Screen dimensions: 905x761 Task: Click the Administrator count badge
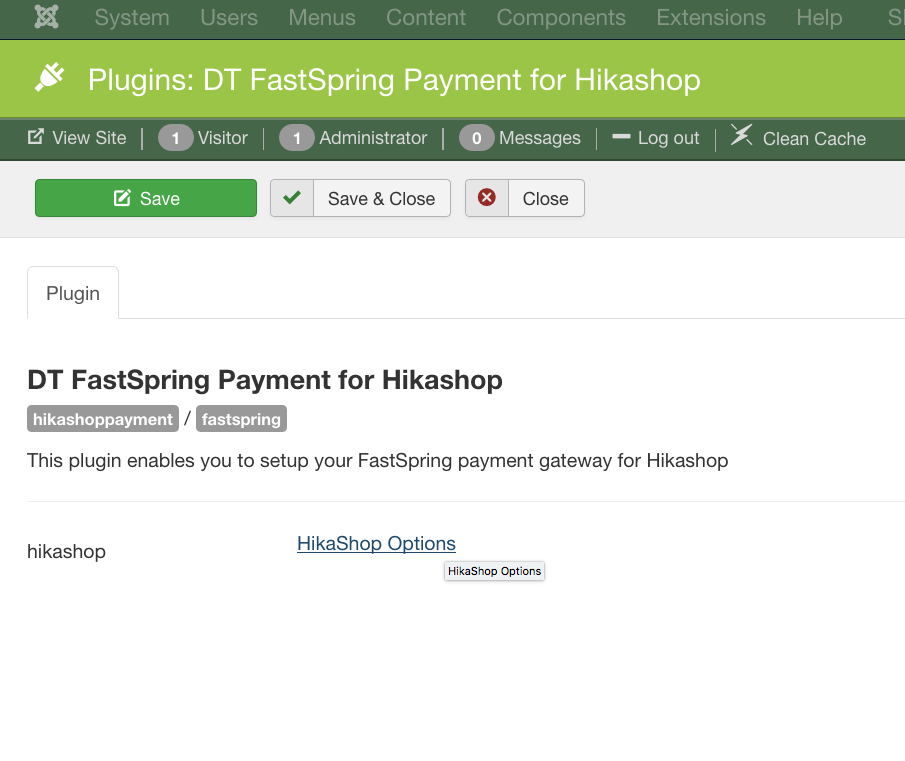297,138
